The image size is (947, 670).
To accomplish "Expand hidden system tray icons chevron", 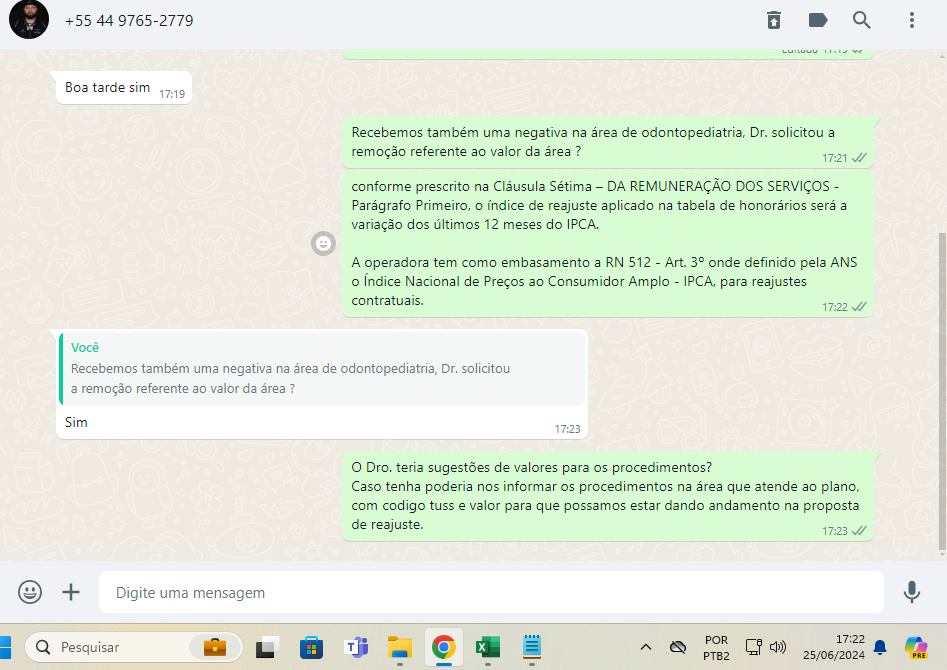I will click(x=646, y=647).
